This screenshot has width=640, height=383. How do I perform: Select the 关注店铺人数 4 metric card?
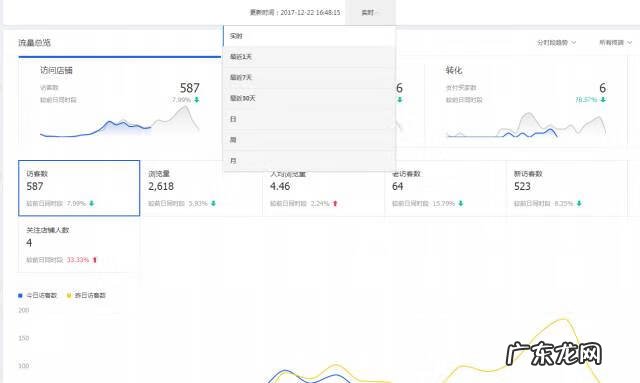pos(79,244)
